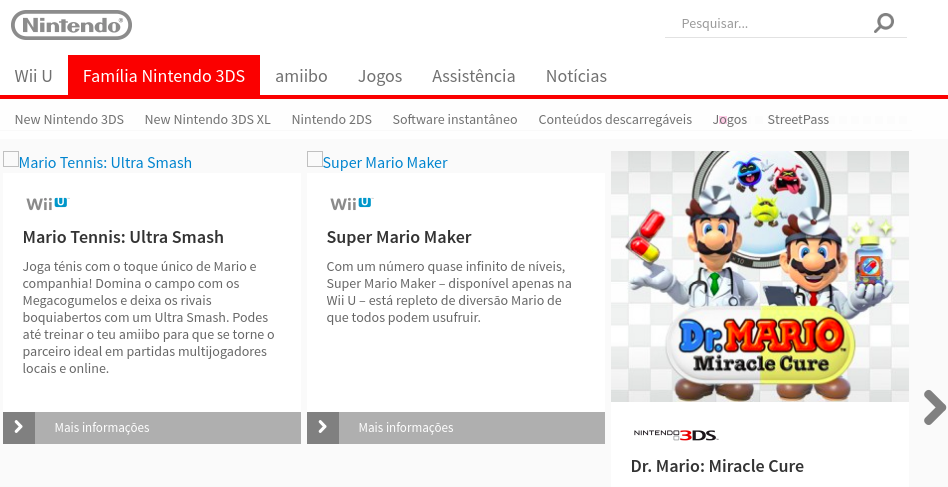Viewport: 948px width, 487px height.
Task: Switch to the Jogos main tab
Action: tap(380, 76)
